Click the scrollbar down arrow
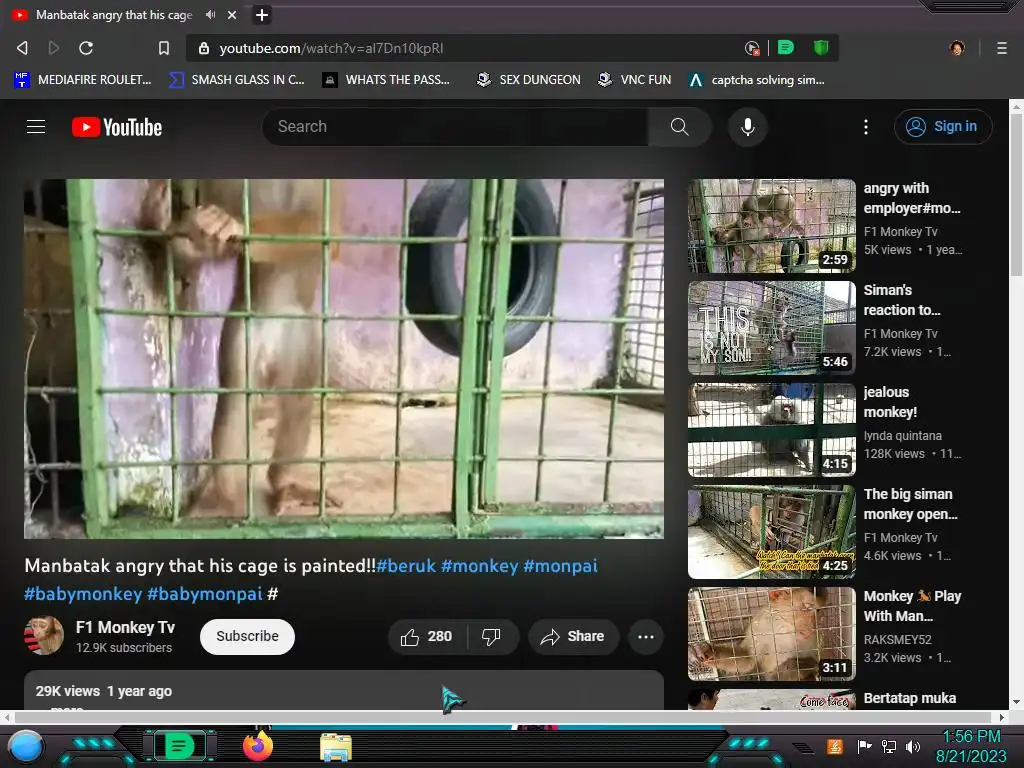The width and height of the screenshot is (1024, 768). tap(1016, 703)
